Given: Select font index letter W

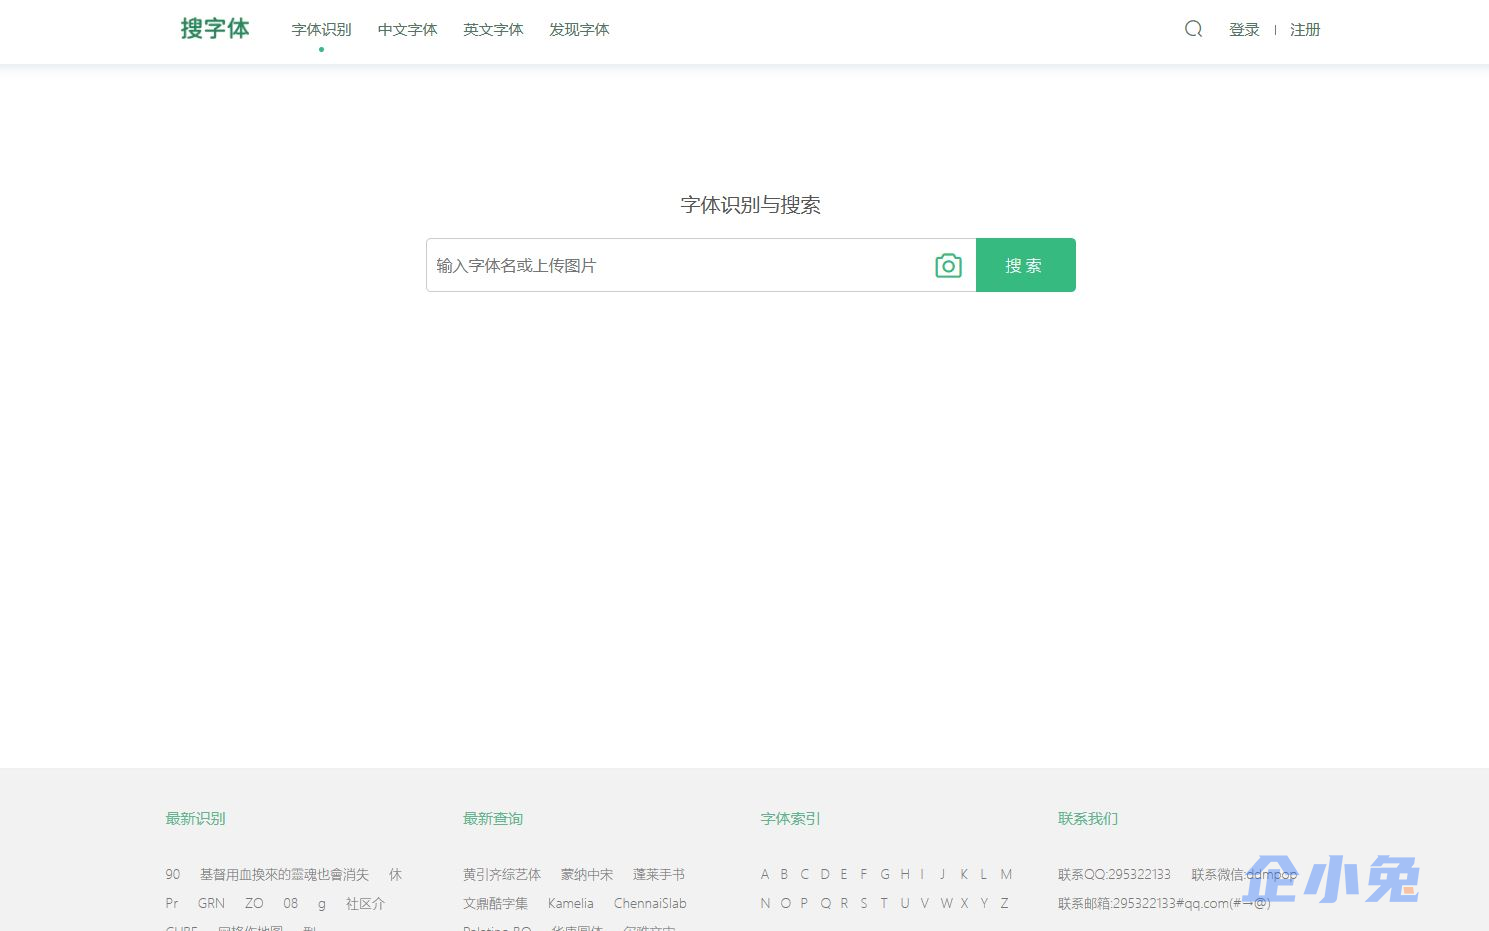Looking at the screenshot, I should coord(946,904).
